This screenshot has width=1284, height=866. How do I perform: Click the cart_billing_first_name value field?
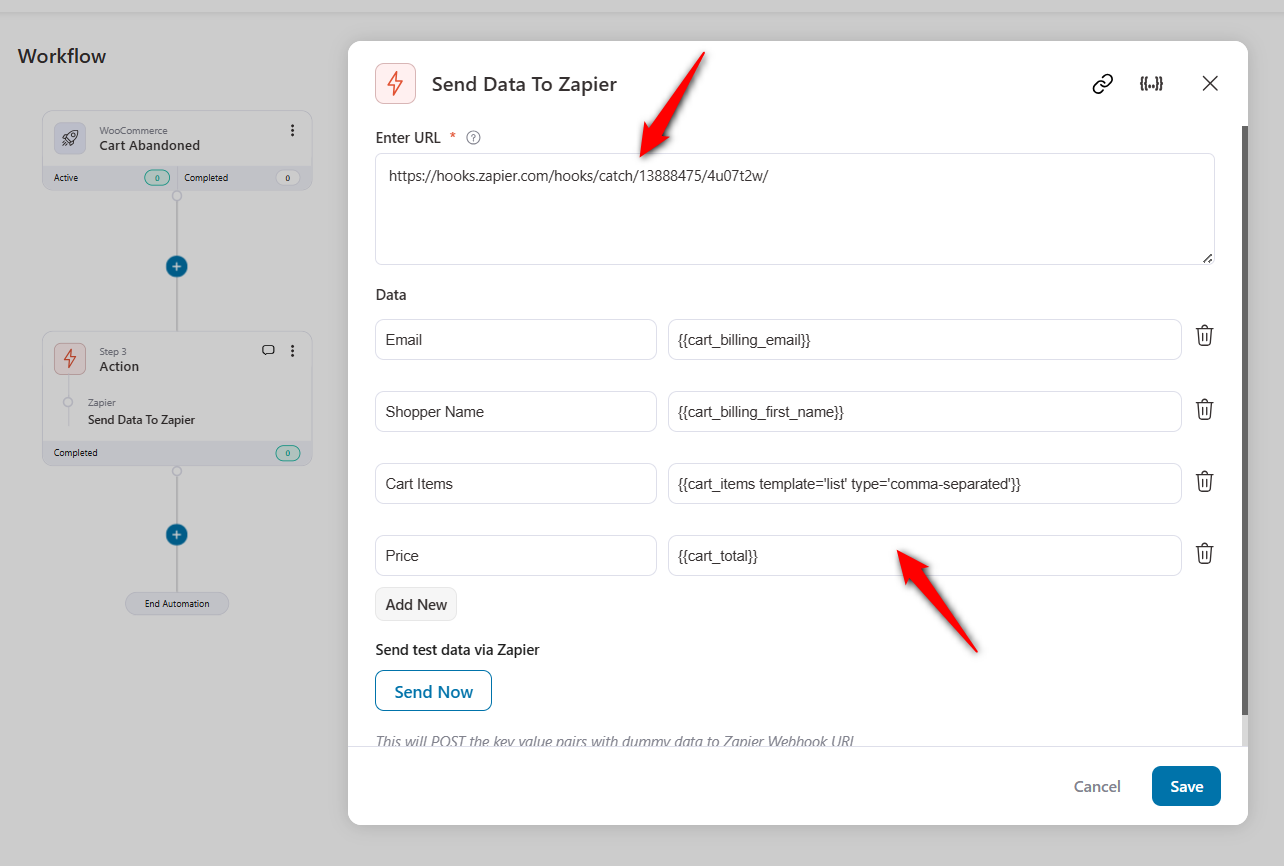(925, 412)
